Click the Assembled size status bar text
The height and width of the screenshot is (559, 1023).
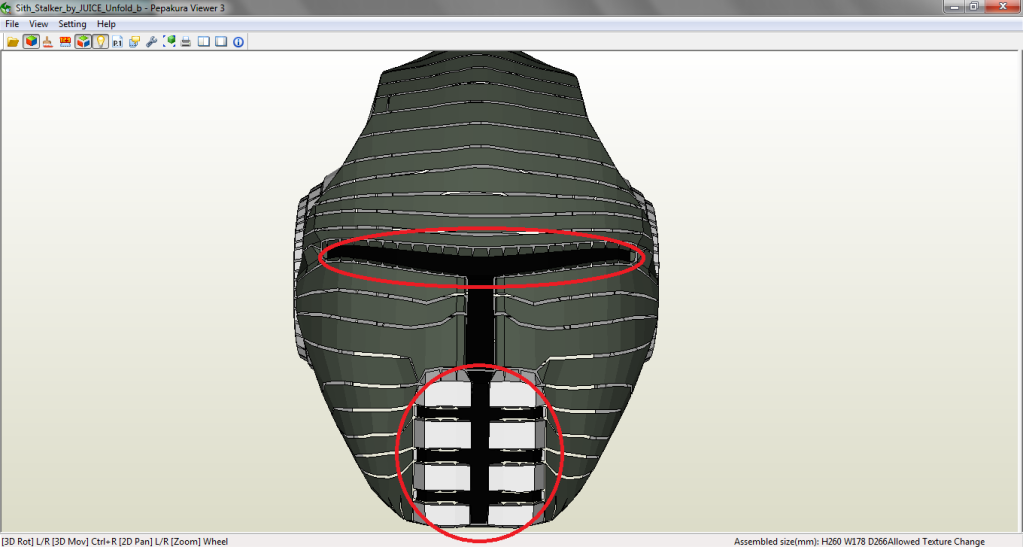859,541
